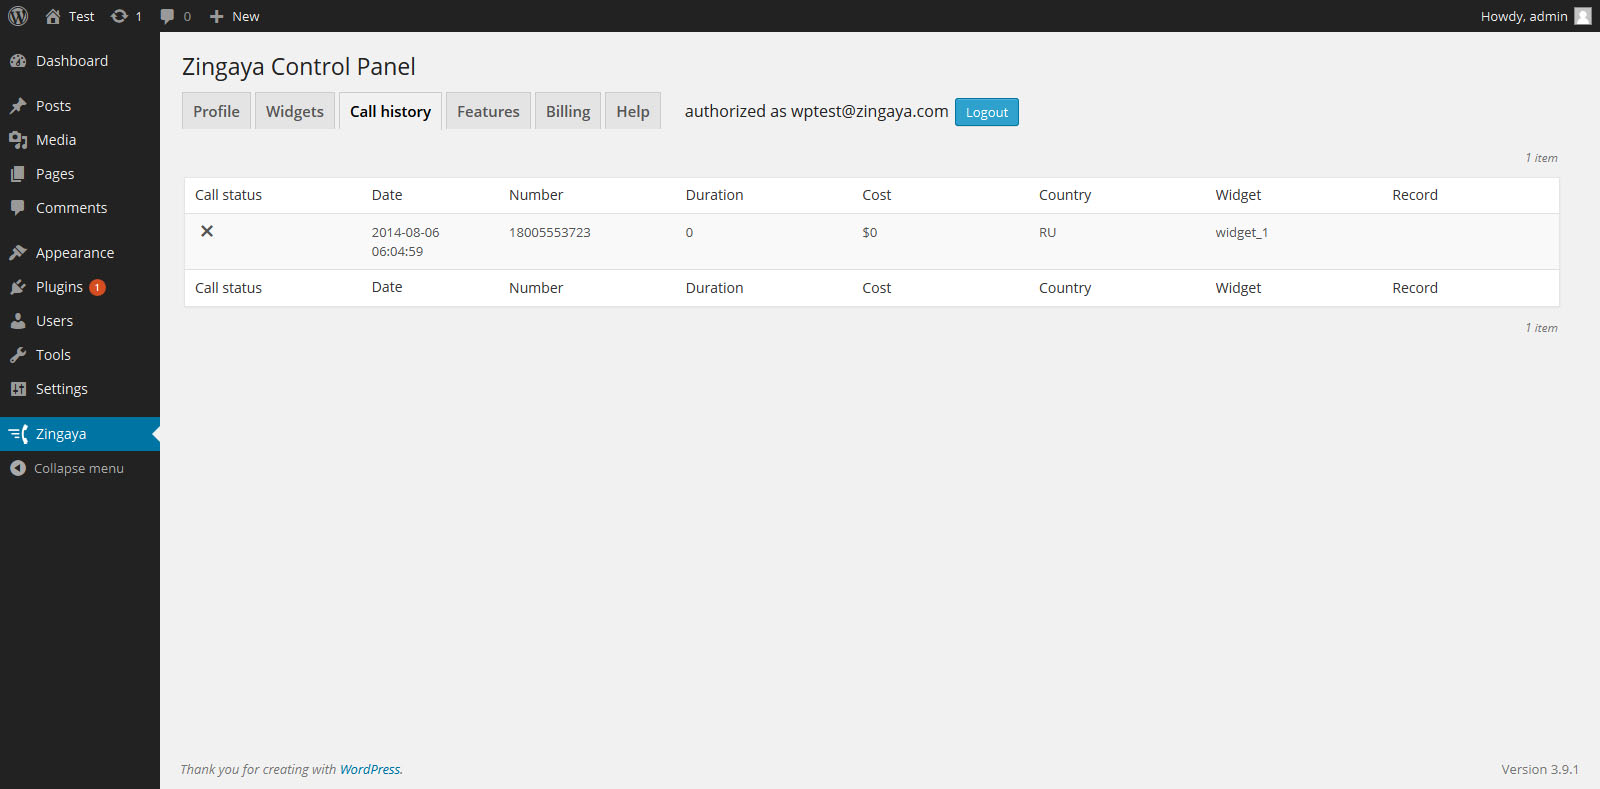Go to the Features tab
The height and width of the screenshot is (789, 1600).
coord(488,111)
